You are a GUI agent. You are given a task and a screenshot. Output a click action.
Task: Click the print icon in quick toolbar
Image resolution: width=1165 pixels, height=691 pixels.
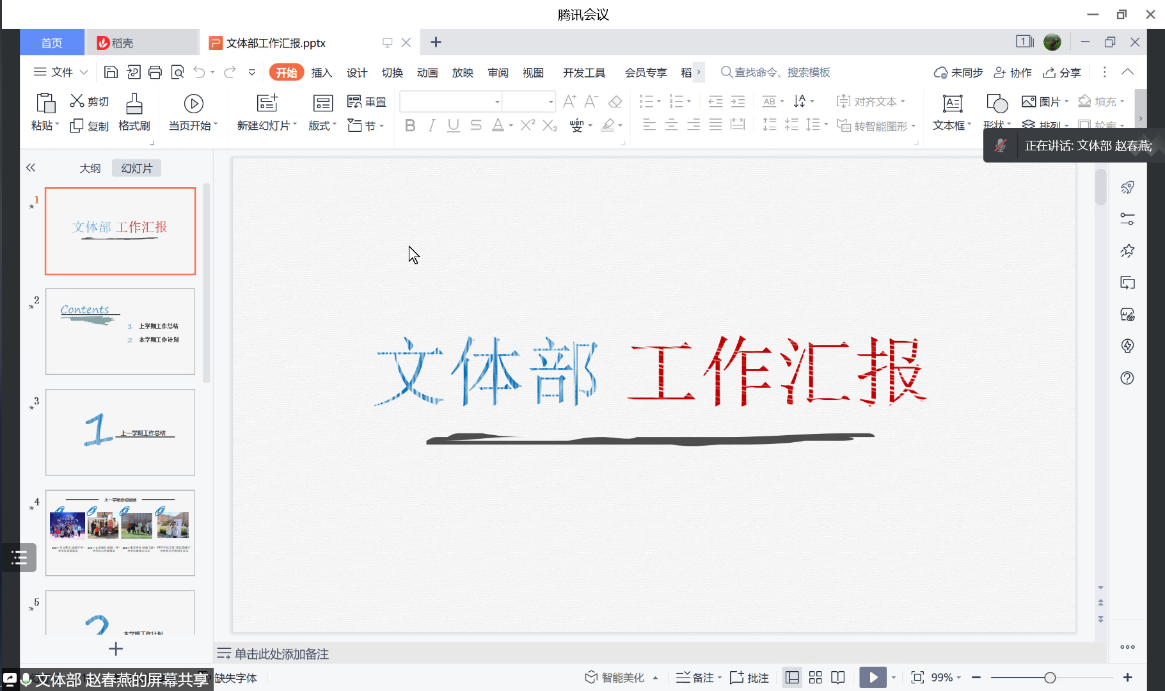(x=155, y=72)
